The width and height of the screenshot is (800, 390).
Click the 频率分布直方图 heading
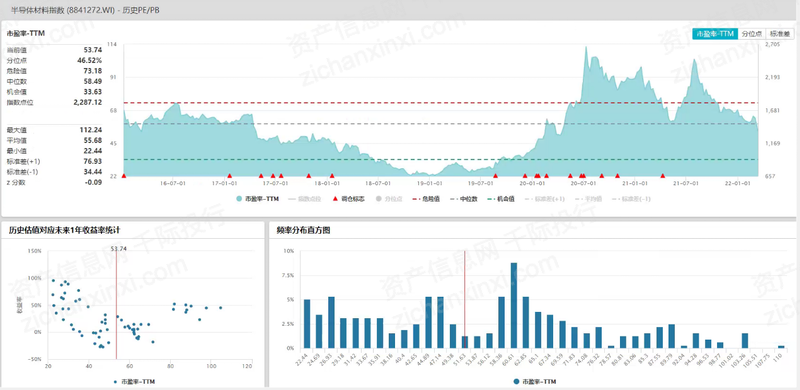click(303, 230)
